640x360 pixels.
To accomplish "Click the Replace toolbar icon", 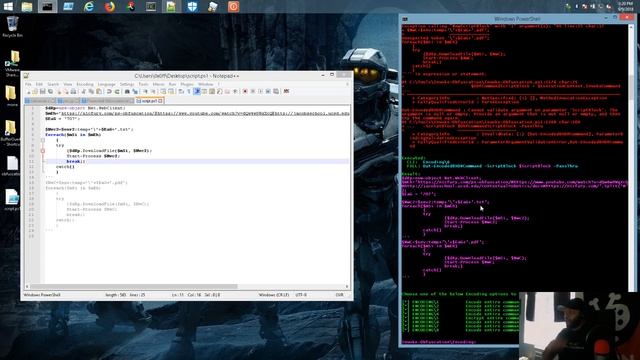I will (x=135, y=91).
